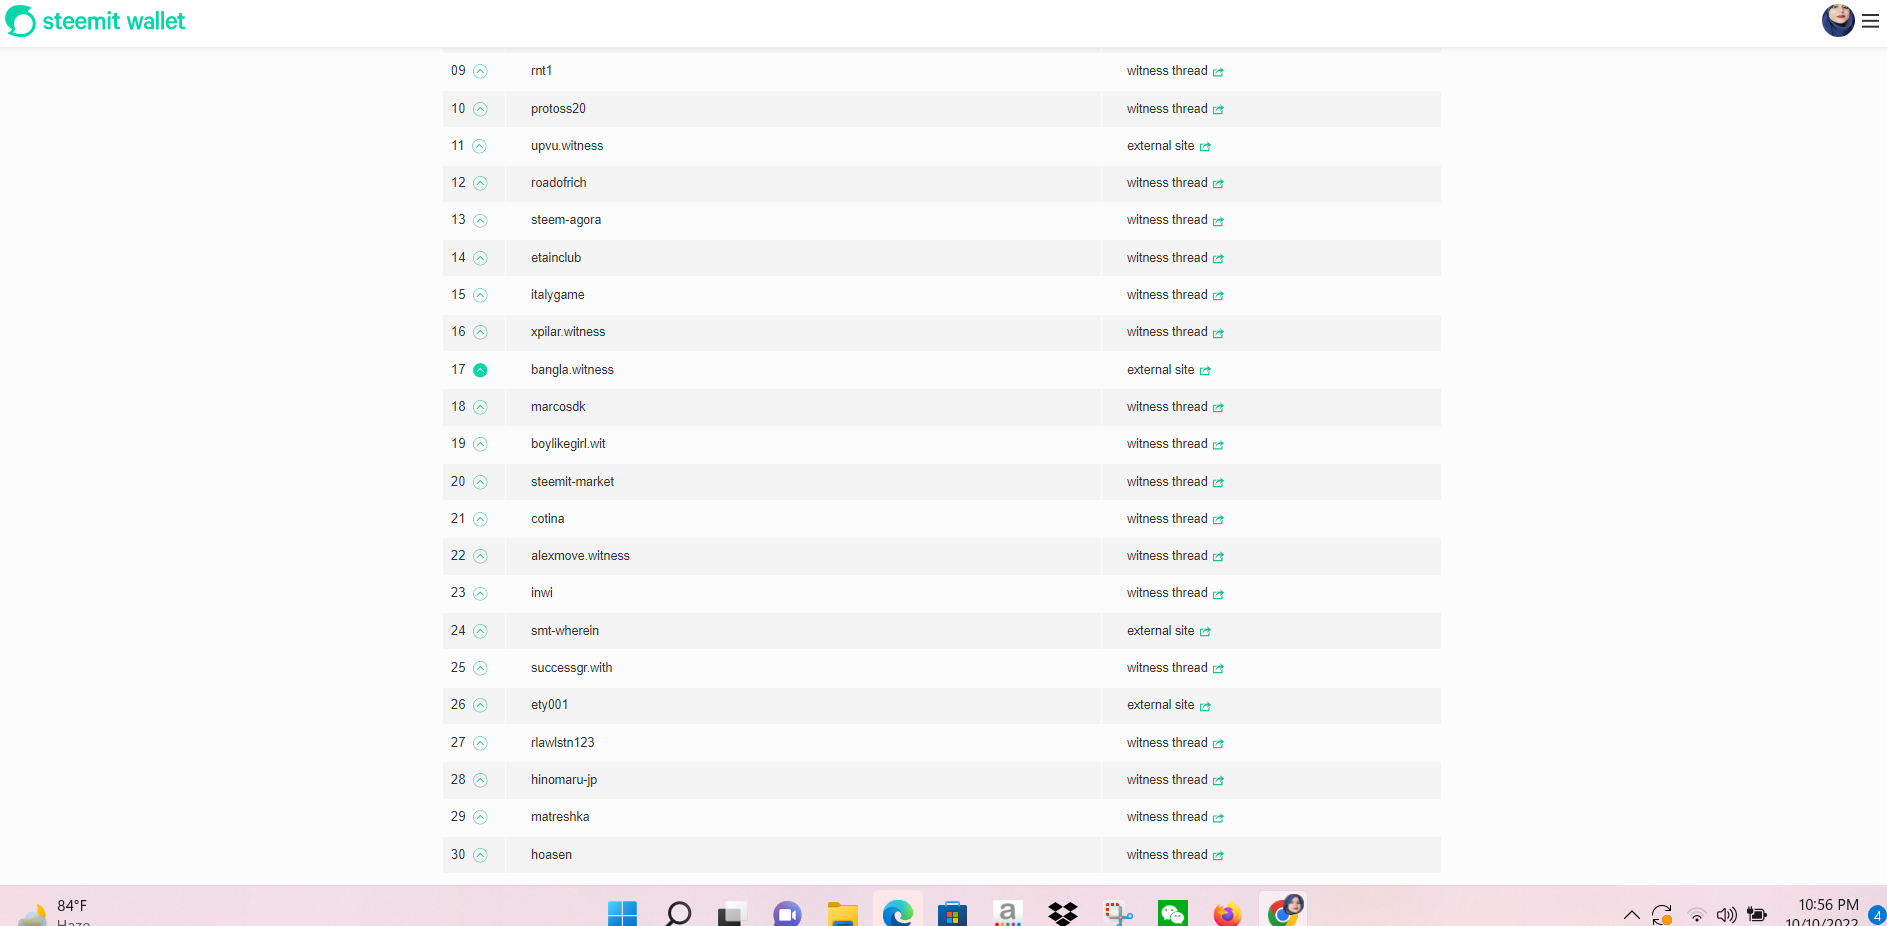1887x926 pixels.
Task: Remove vote from bangla.witness
Action: pyautogui.click(x=480, y=370)
